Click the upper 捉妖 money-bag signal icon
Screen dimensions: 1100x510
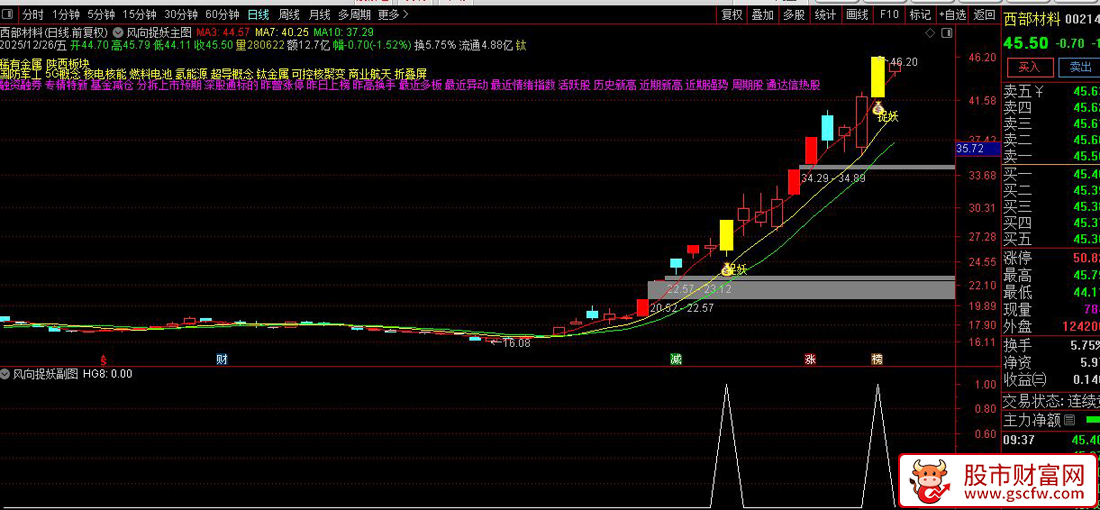point(878,109)
